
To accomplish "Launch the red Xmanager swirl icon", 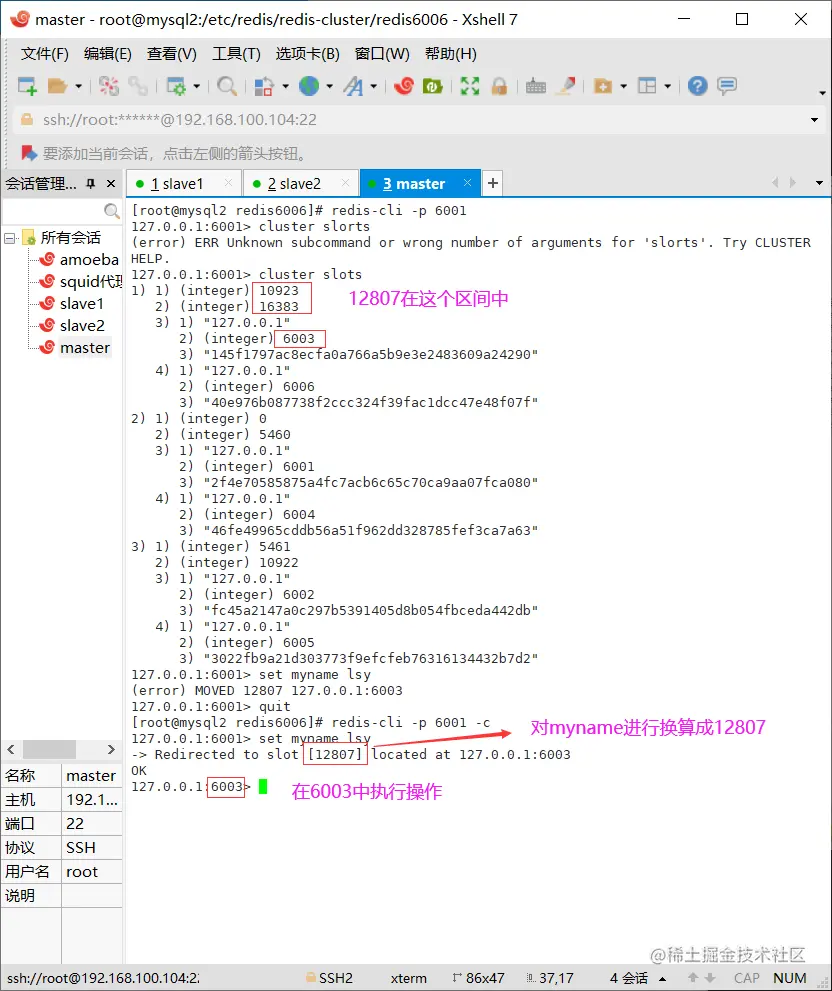I will [403, 86].
